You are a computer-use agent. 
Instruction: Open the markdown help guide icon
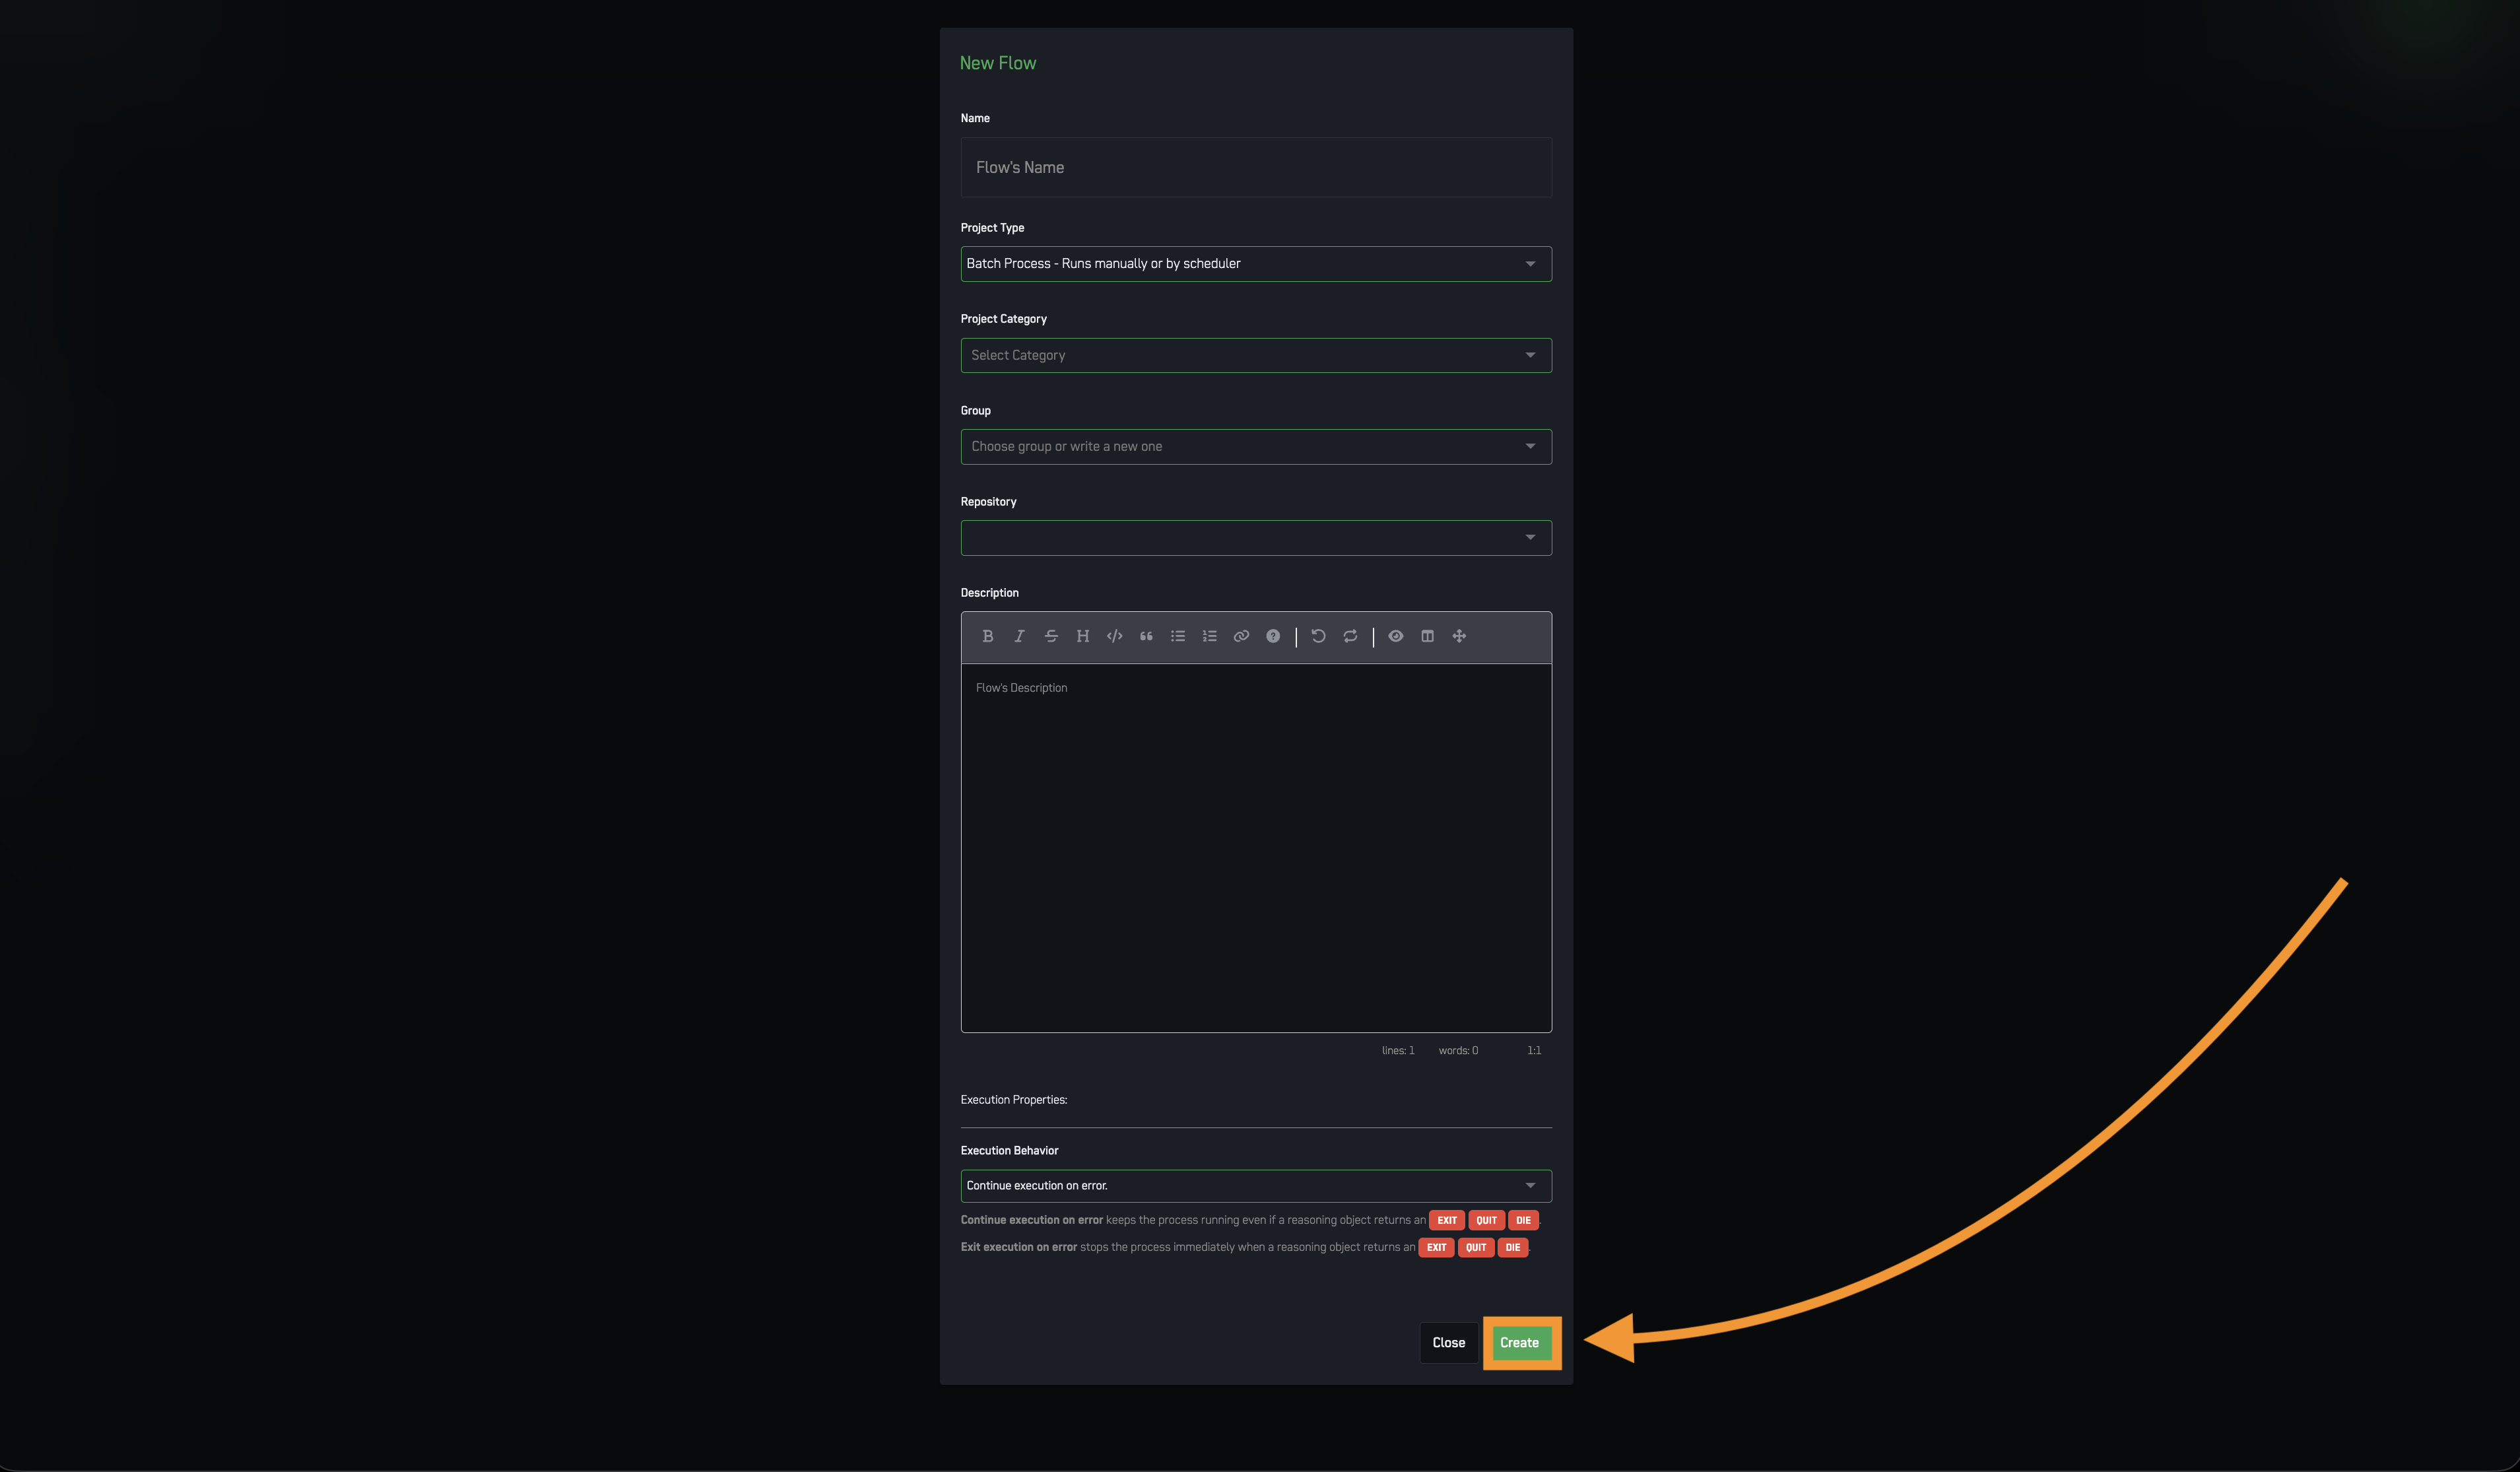click(x=1273, y=636)
